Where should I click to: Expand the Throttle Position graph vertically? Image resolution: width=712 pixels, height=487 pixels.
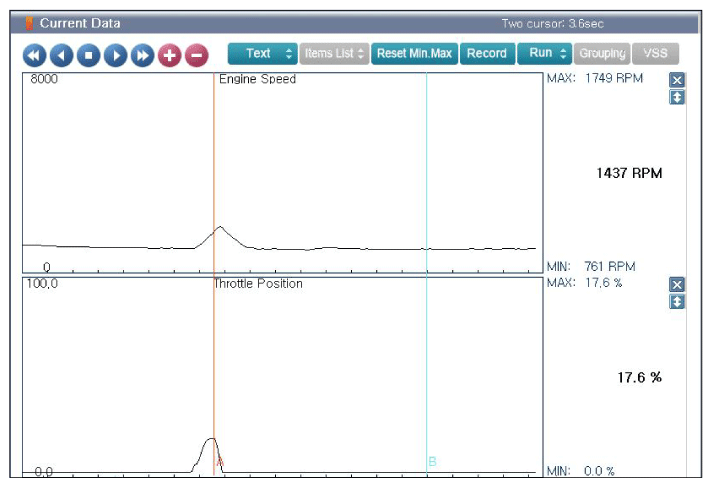tap(677, 302)
